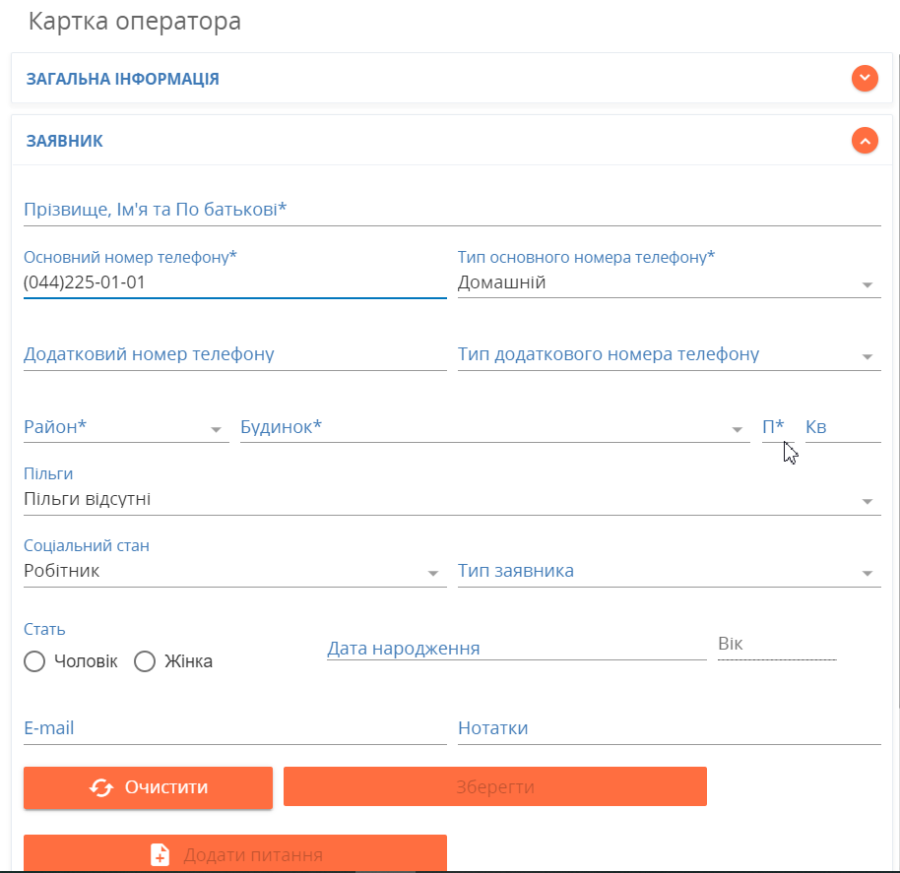The height and width of the screenshot is (873, 900).
Task: Click the document-plus icon on Додати питання
Action: click(x=160, y=855)
